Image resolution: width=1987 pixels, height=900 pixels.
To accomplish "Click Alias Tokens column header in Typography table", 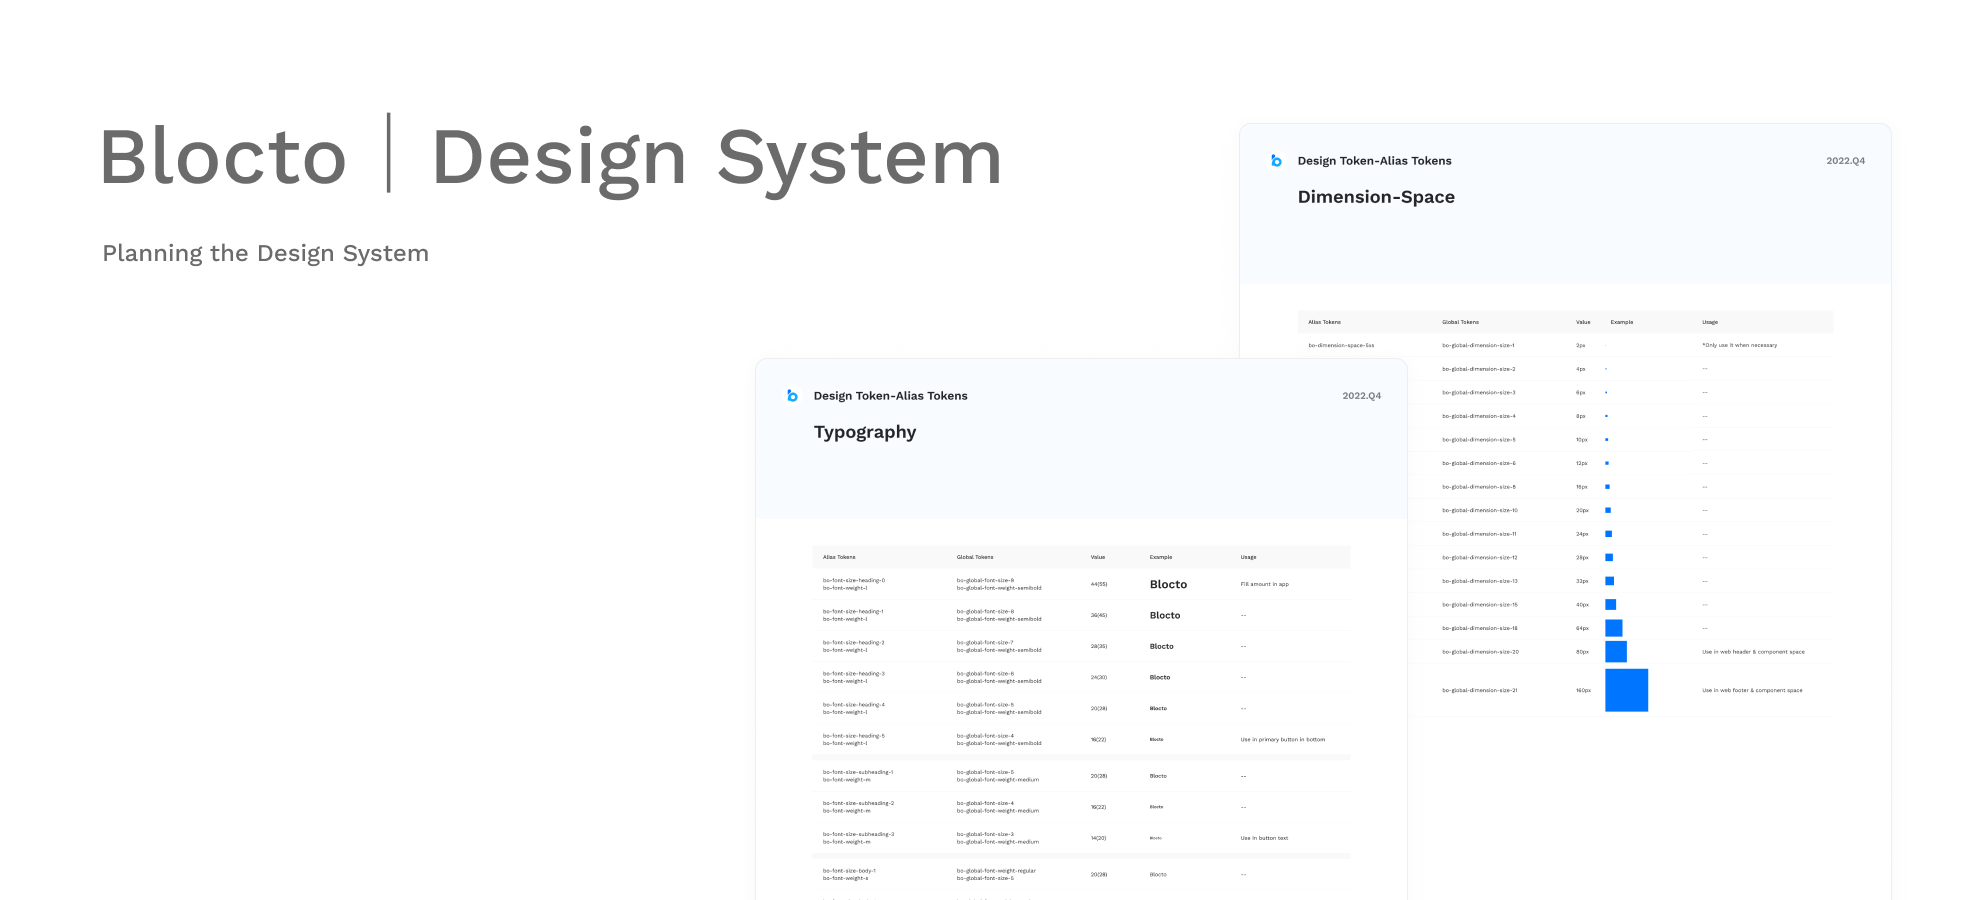I will 839,557.
